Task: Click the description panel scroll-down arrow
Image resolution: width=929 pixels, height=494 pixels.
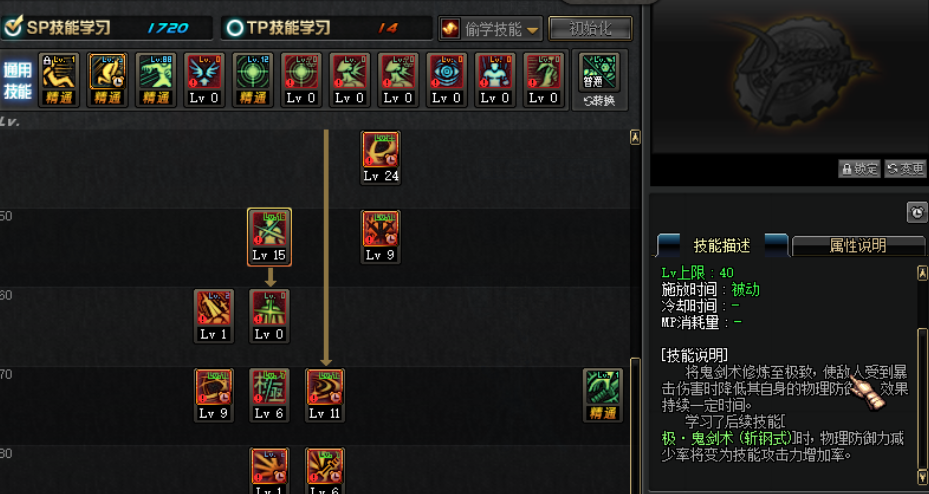Action: click(x=922, y=477)
